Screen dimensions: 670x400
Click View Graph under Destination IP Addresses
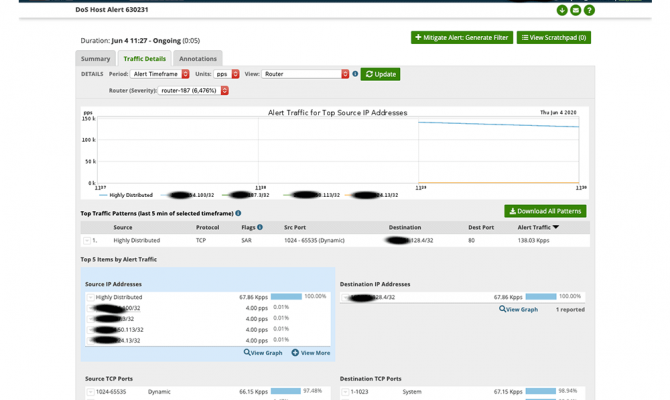click(518, 309)
